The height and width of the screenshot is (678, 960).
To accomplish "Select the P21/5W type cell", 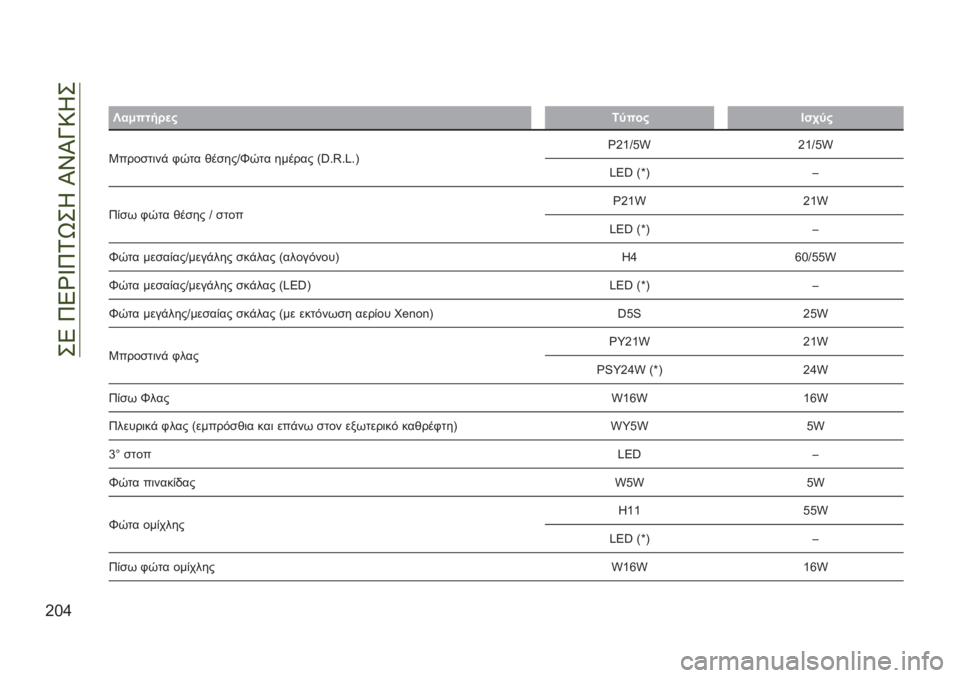I will (x=629, y=145).
